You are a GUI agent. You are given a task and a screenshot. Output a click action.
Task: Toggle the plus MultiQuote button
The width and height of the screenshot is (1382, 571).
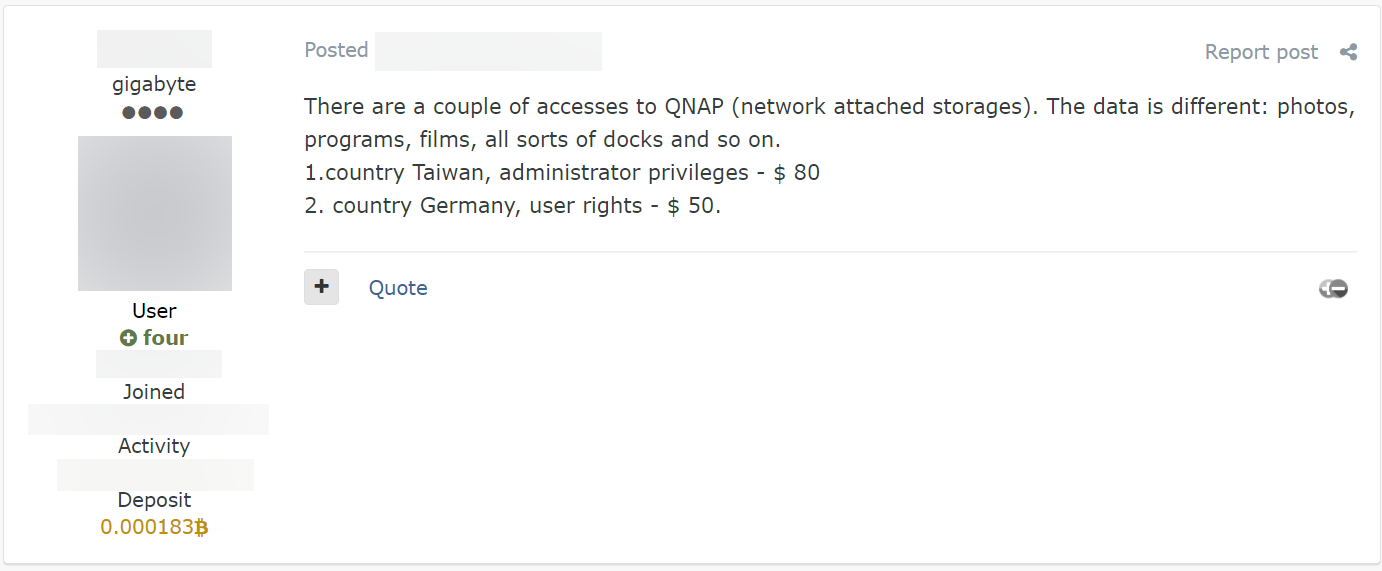(x=321, y=287)
